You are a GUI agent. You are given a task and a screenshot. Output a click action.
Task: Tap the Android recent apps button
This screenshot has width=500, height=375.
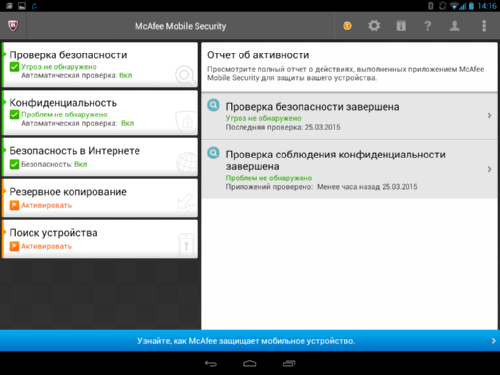289,363
